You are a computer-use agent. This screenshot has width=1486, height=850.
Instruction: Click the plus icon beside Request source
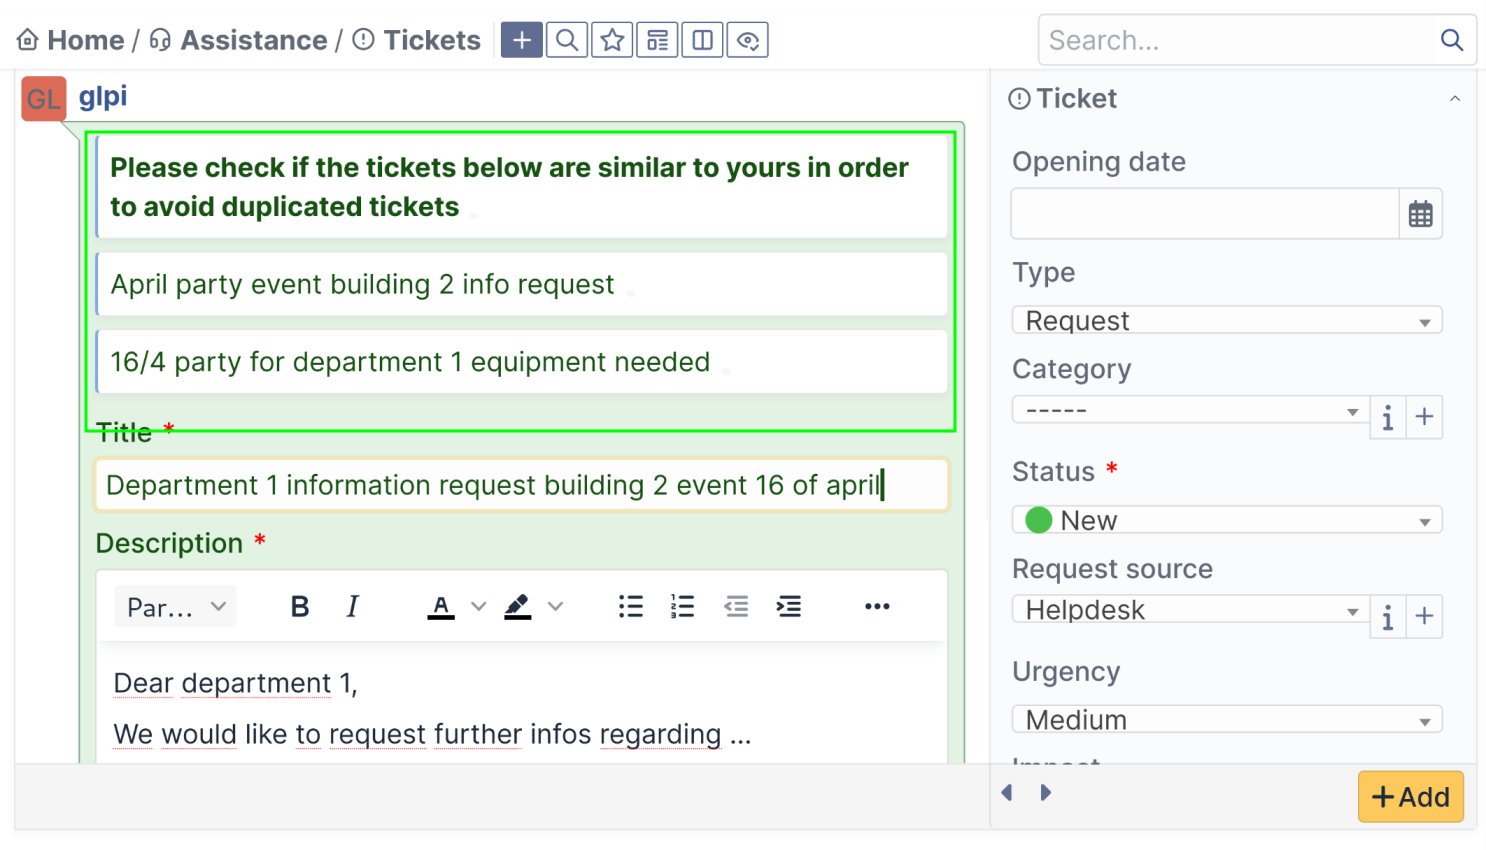[1424, 617]
